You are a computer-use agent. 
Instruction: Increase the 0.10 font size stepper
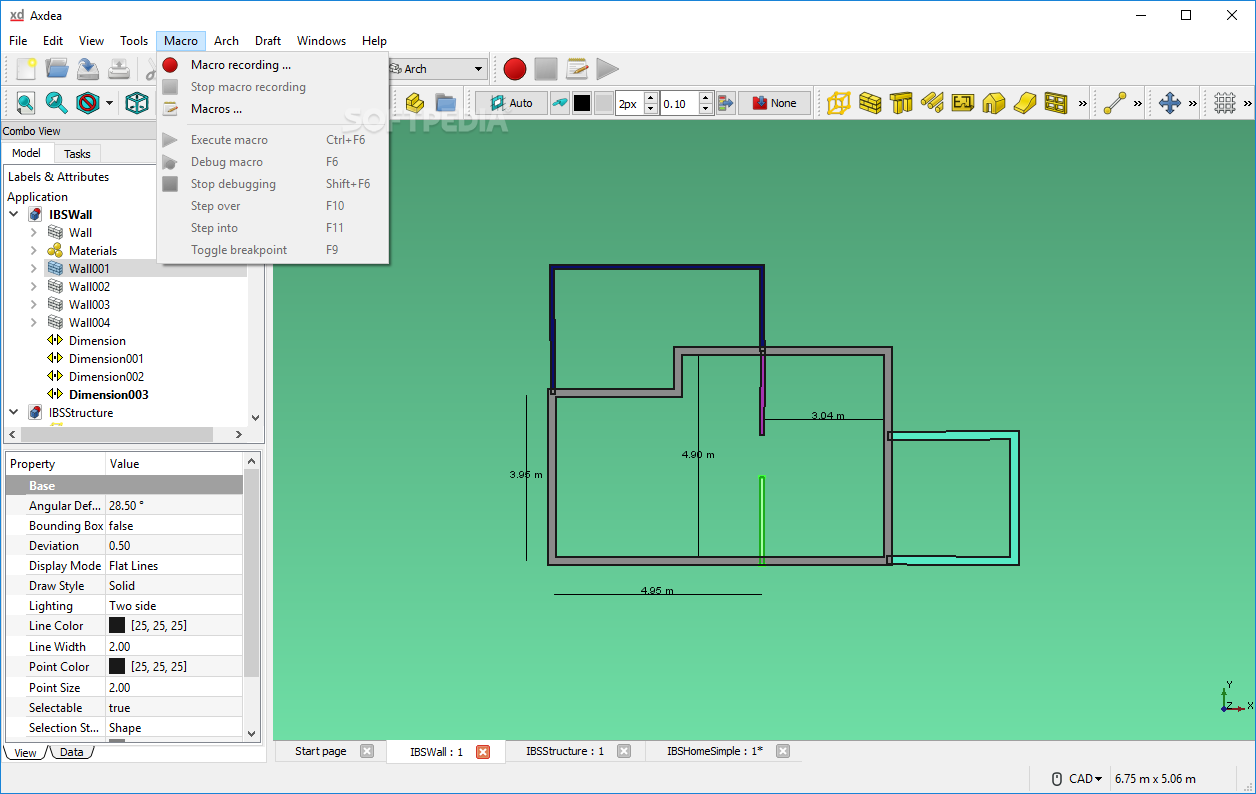pos(706,97)
